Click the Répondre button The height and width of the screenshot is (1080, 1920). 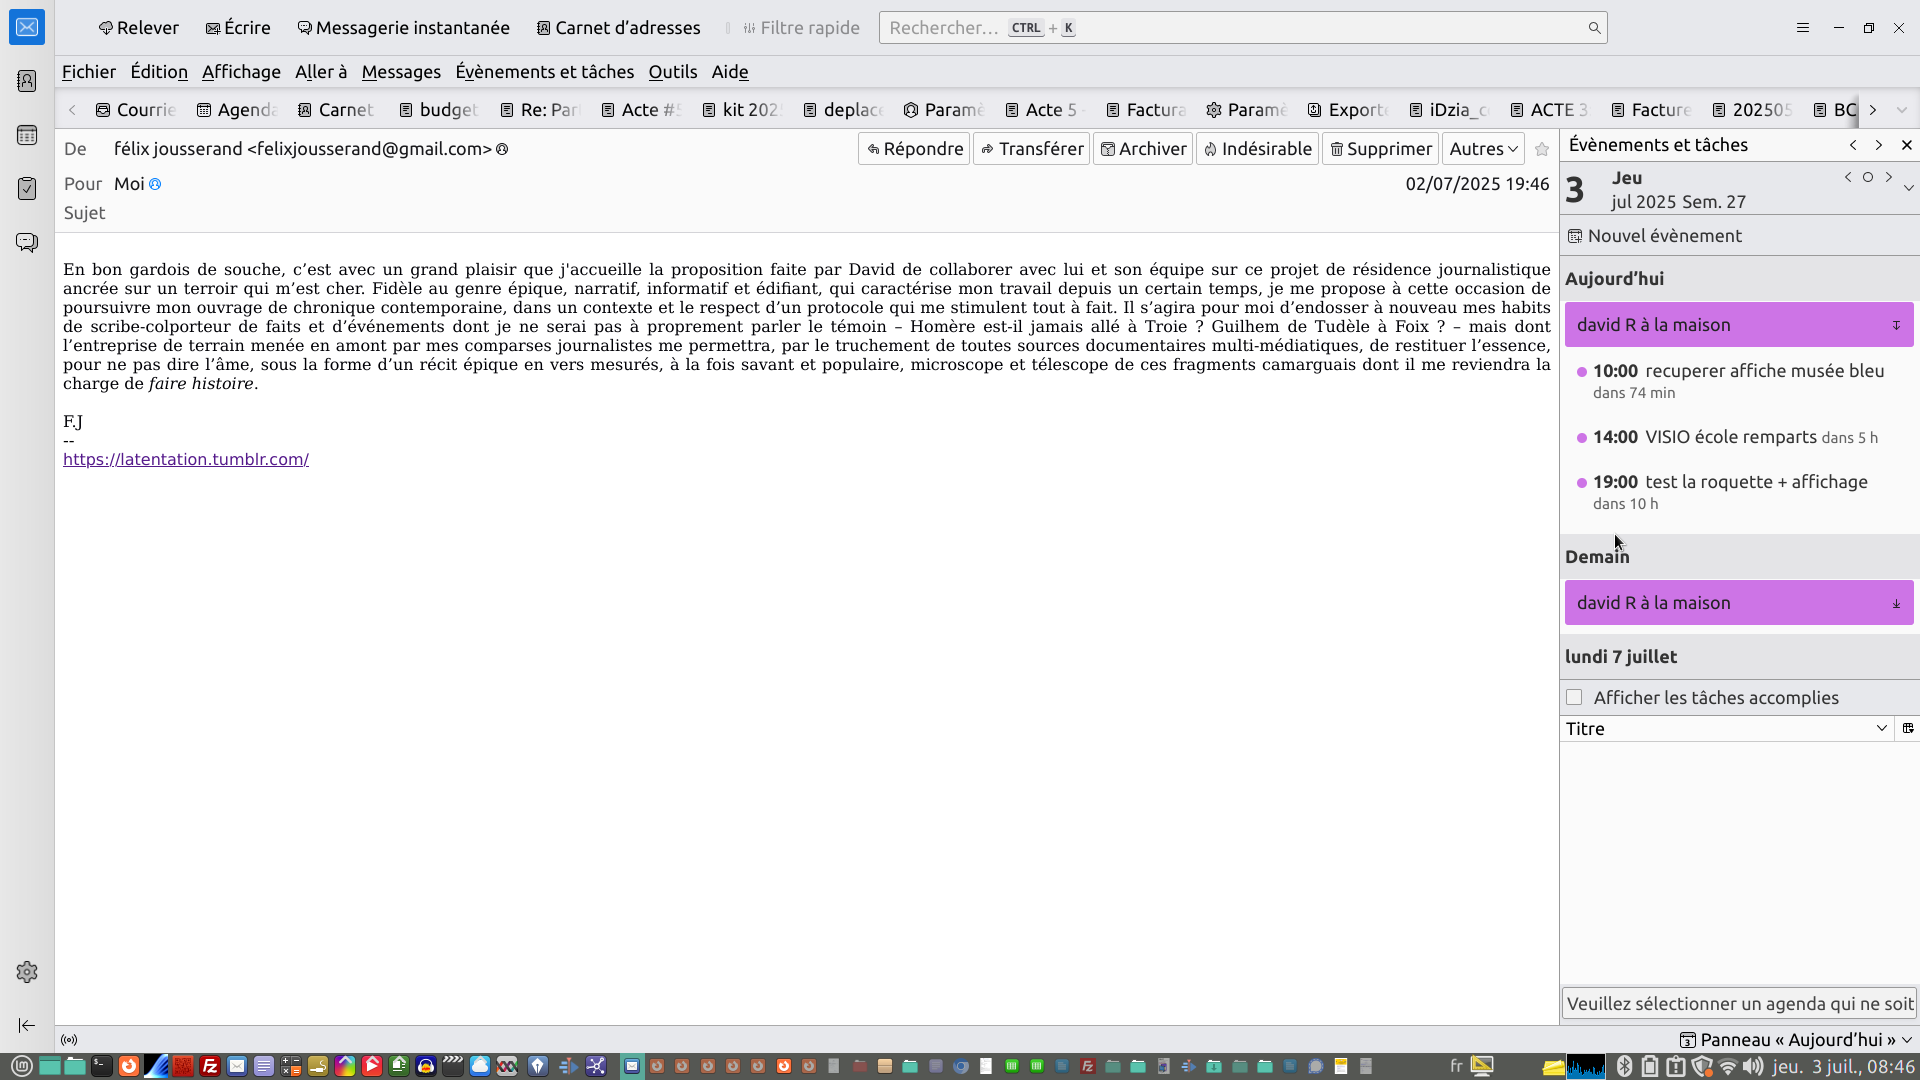[x=914, y=149]
